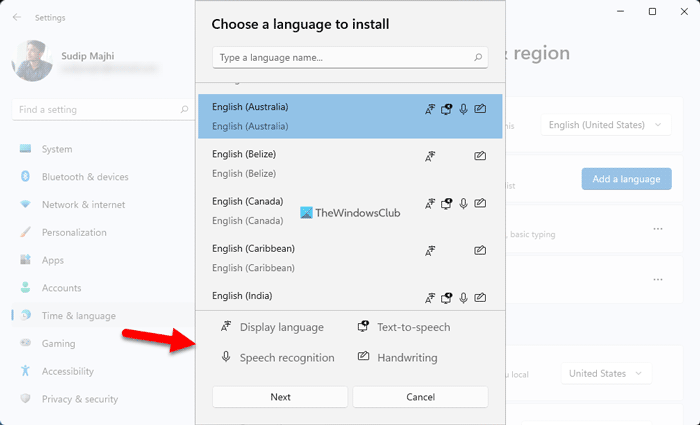Cancel the language install dialog
The image size is (700, 425).
tap(420, 397)
